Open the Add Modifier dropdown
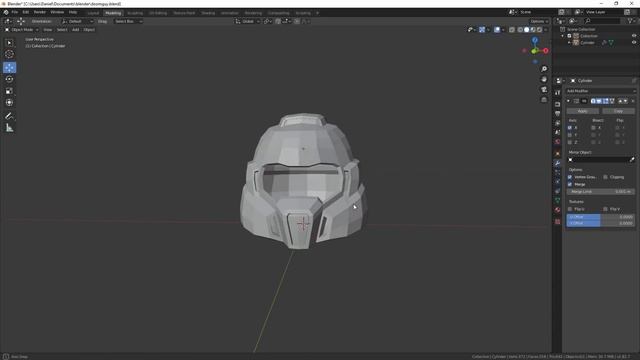640x360 pixels. [600, 91]
